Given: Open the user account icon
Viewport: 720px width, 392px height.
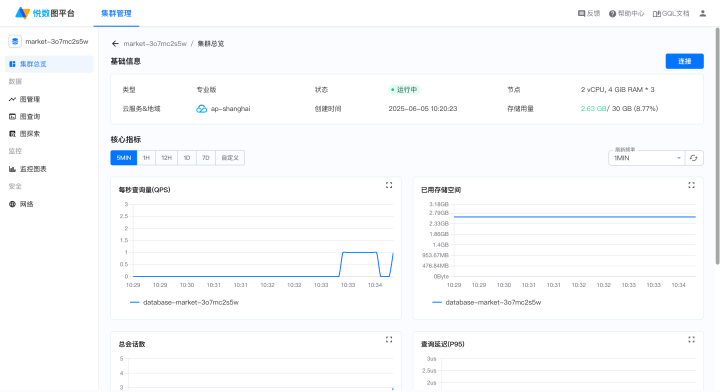Looking at the screenshot, I should click(x=703, y=13).
